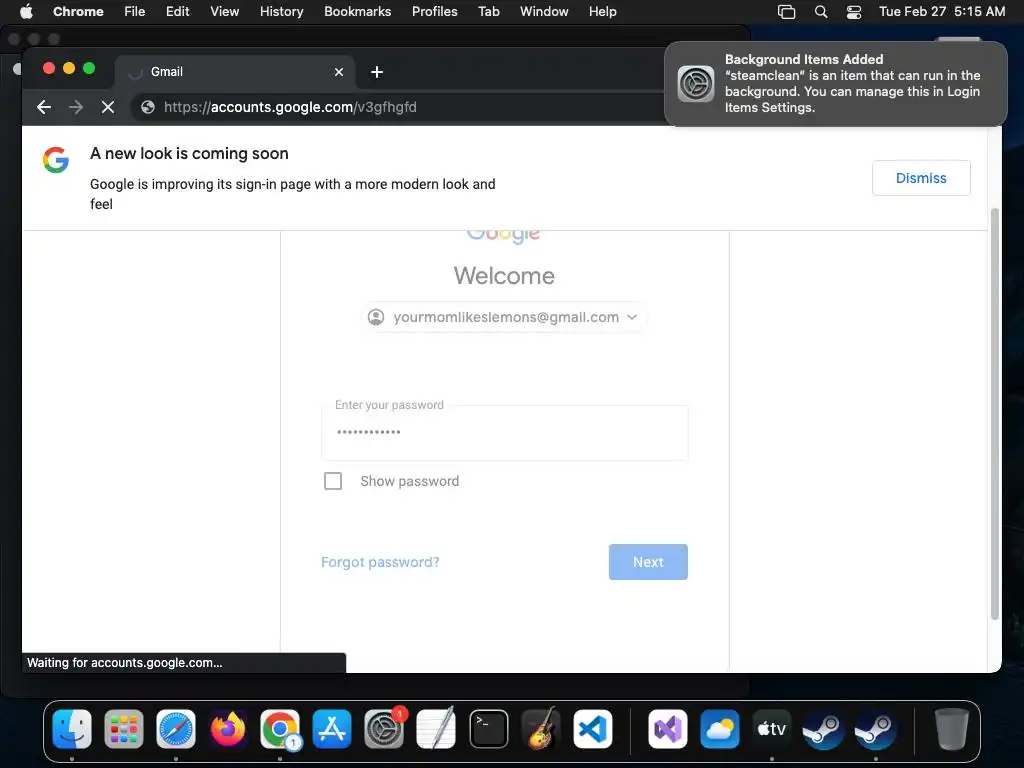Open Finder from the Dock
Screen dimensions: 1024x768
pyautogui.click(x=72, y=729)
